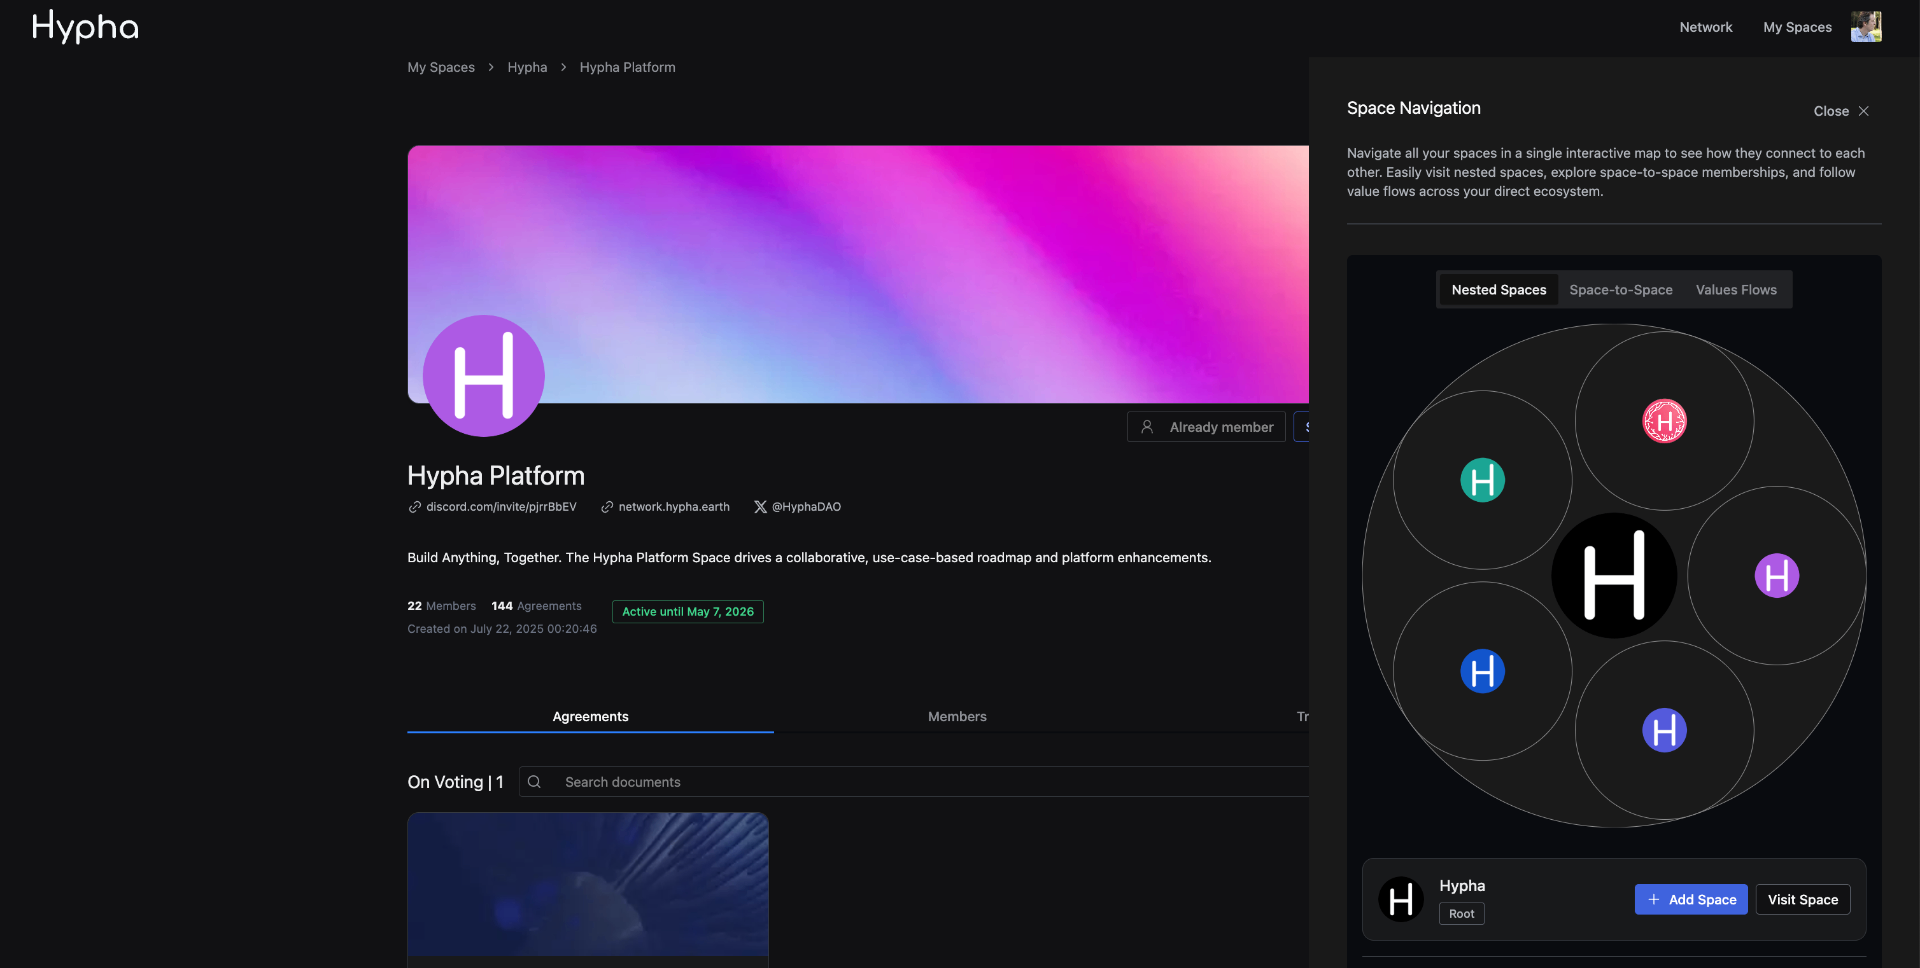This screenshot has height=968, width=1920.
Task: Click the 22 Members count
Action: pyautogui.click(x=442, y=606)
